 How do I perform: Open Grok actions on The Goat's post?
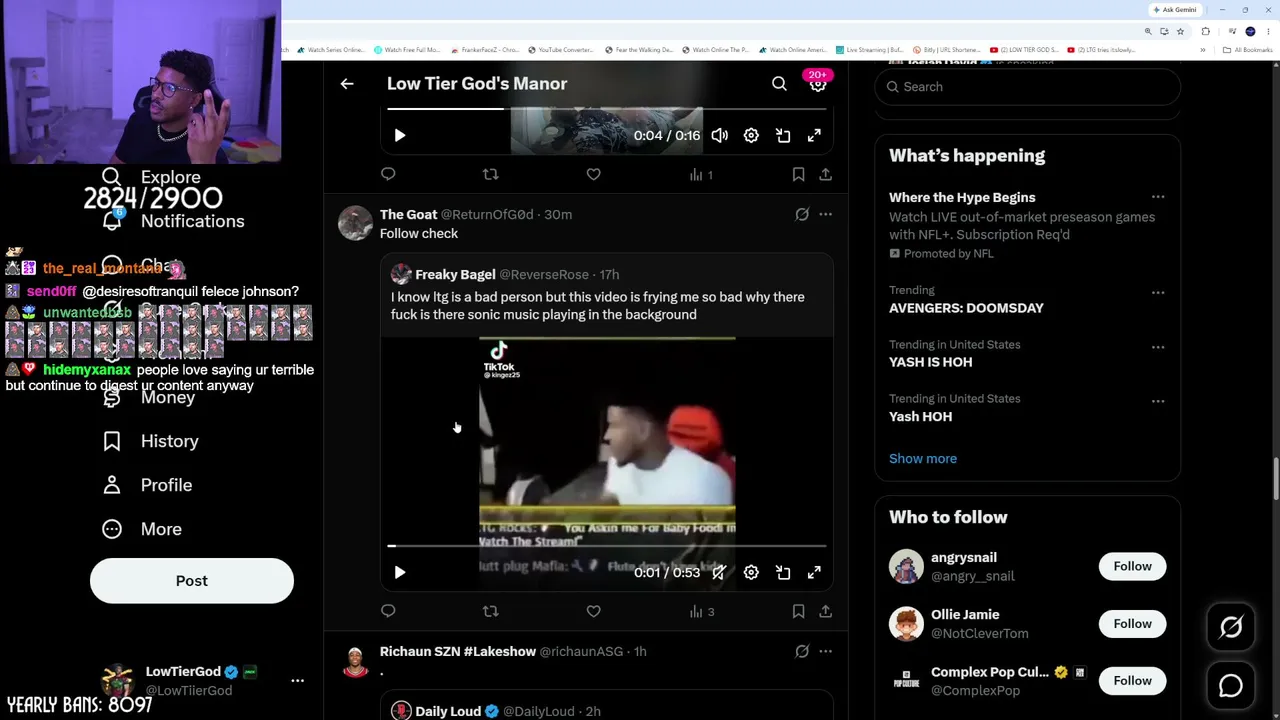coord(802,214)
